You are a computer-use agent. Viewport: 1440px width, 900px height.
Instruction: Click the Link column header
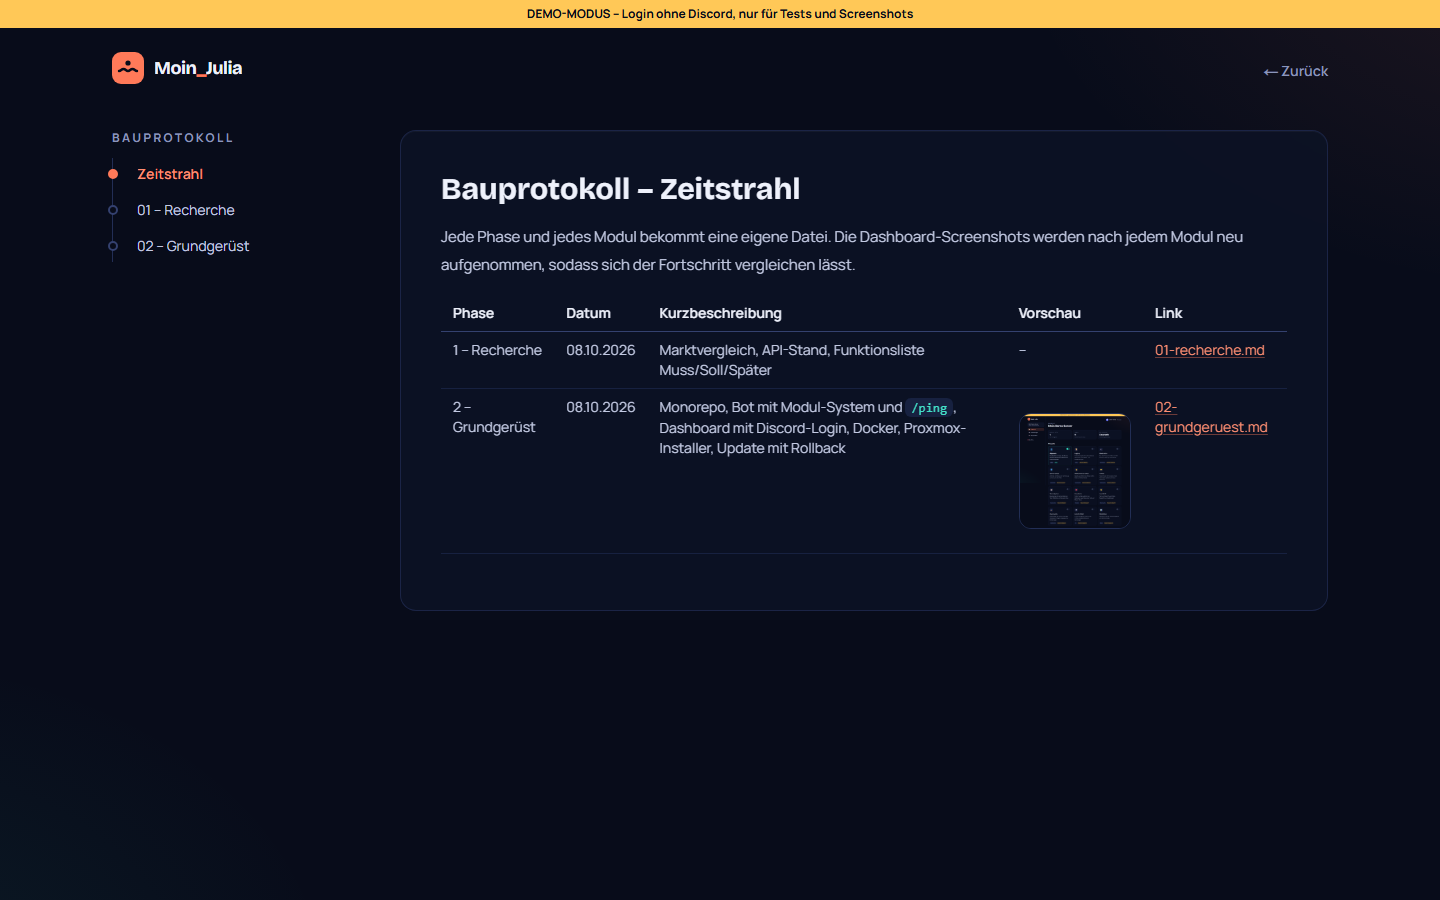(x=1168, y=313)
